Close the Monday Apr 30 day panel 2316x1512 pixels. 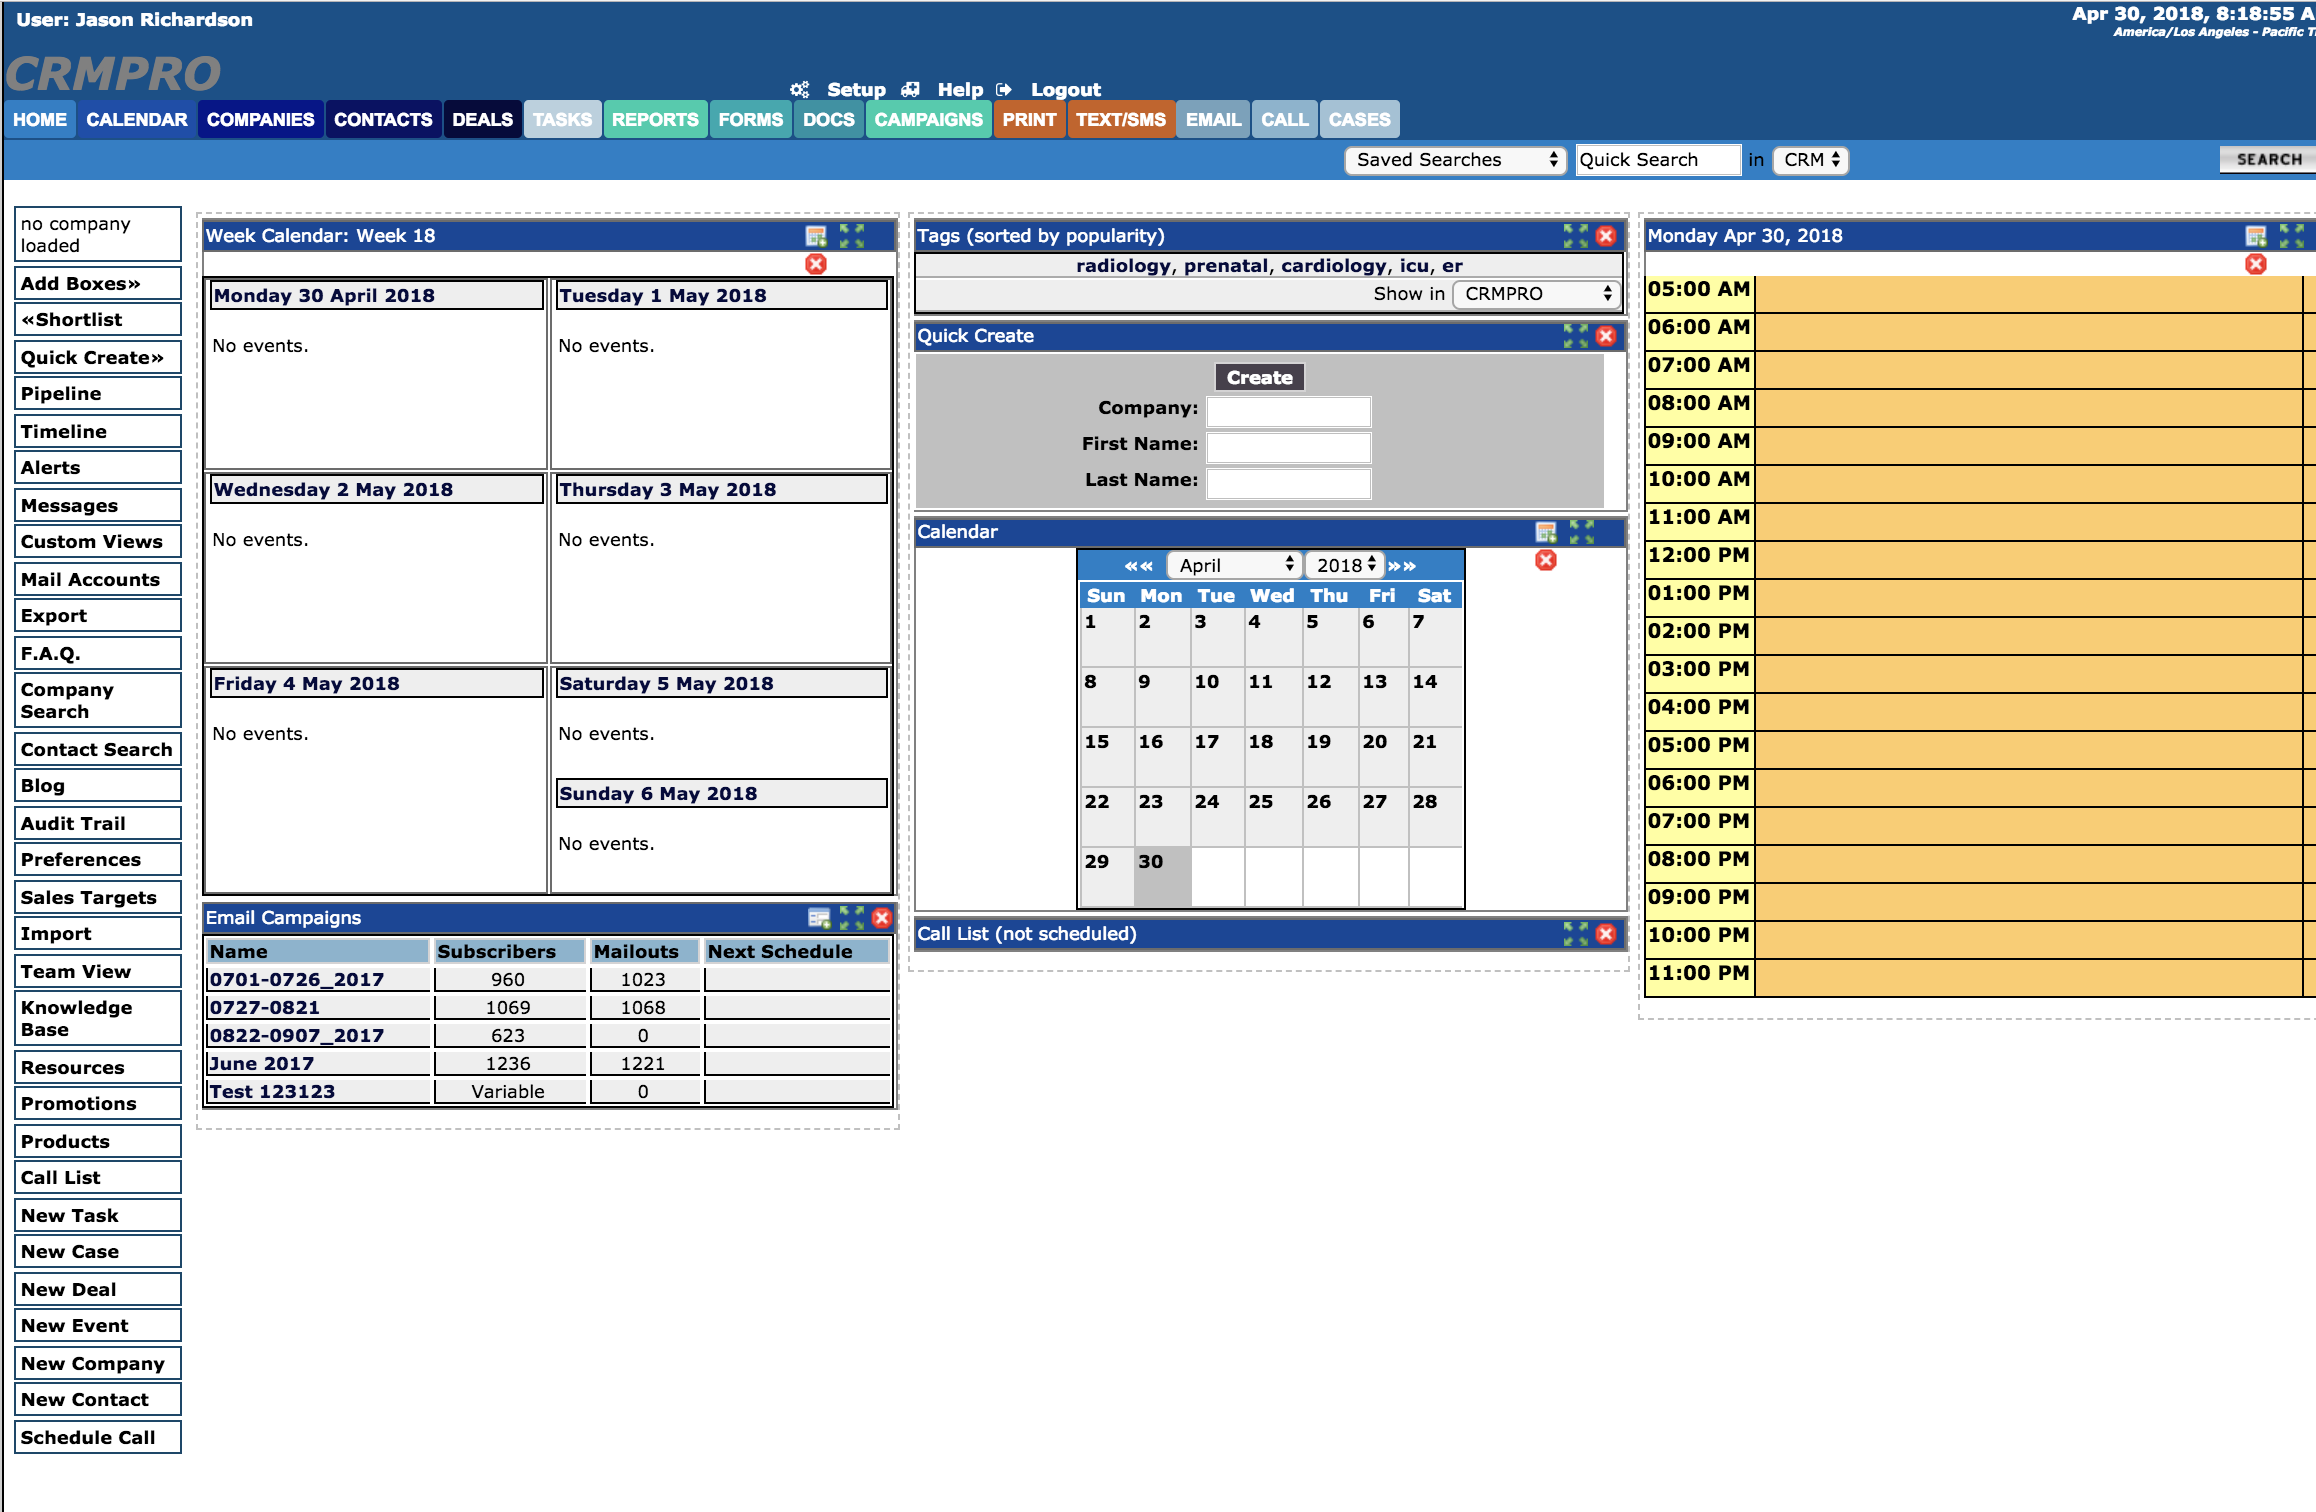(2256, 264)
